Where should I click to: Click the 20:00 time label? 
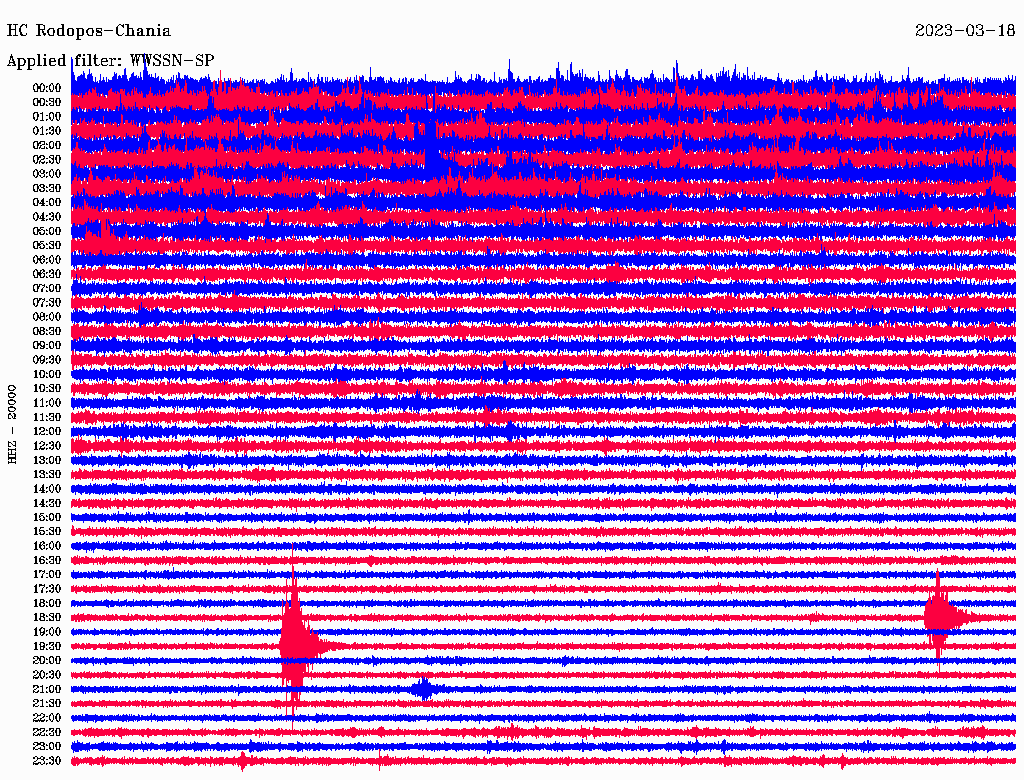(x=47, y=661)
